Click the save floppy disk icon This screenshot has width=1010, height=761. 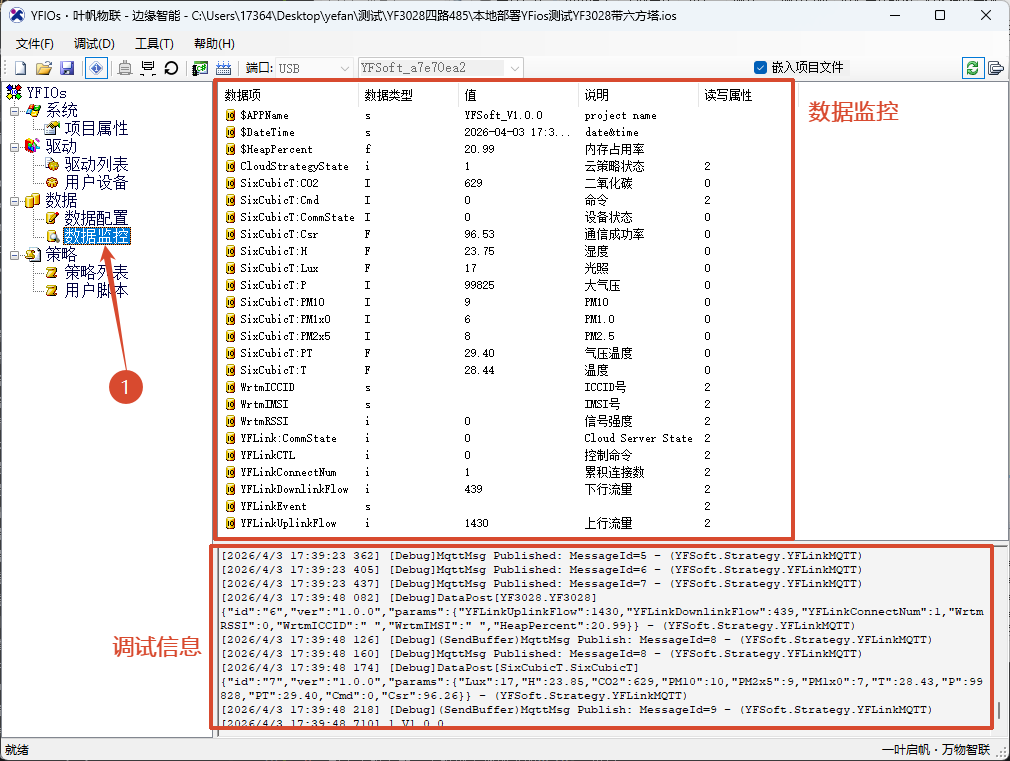coord(67,68)
